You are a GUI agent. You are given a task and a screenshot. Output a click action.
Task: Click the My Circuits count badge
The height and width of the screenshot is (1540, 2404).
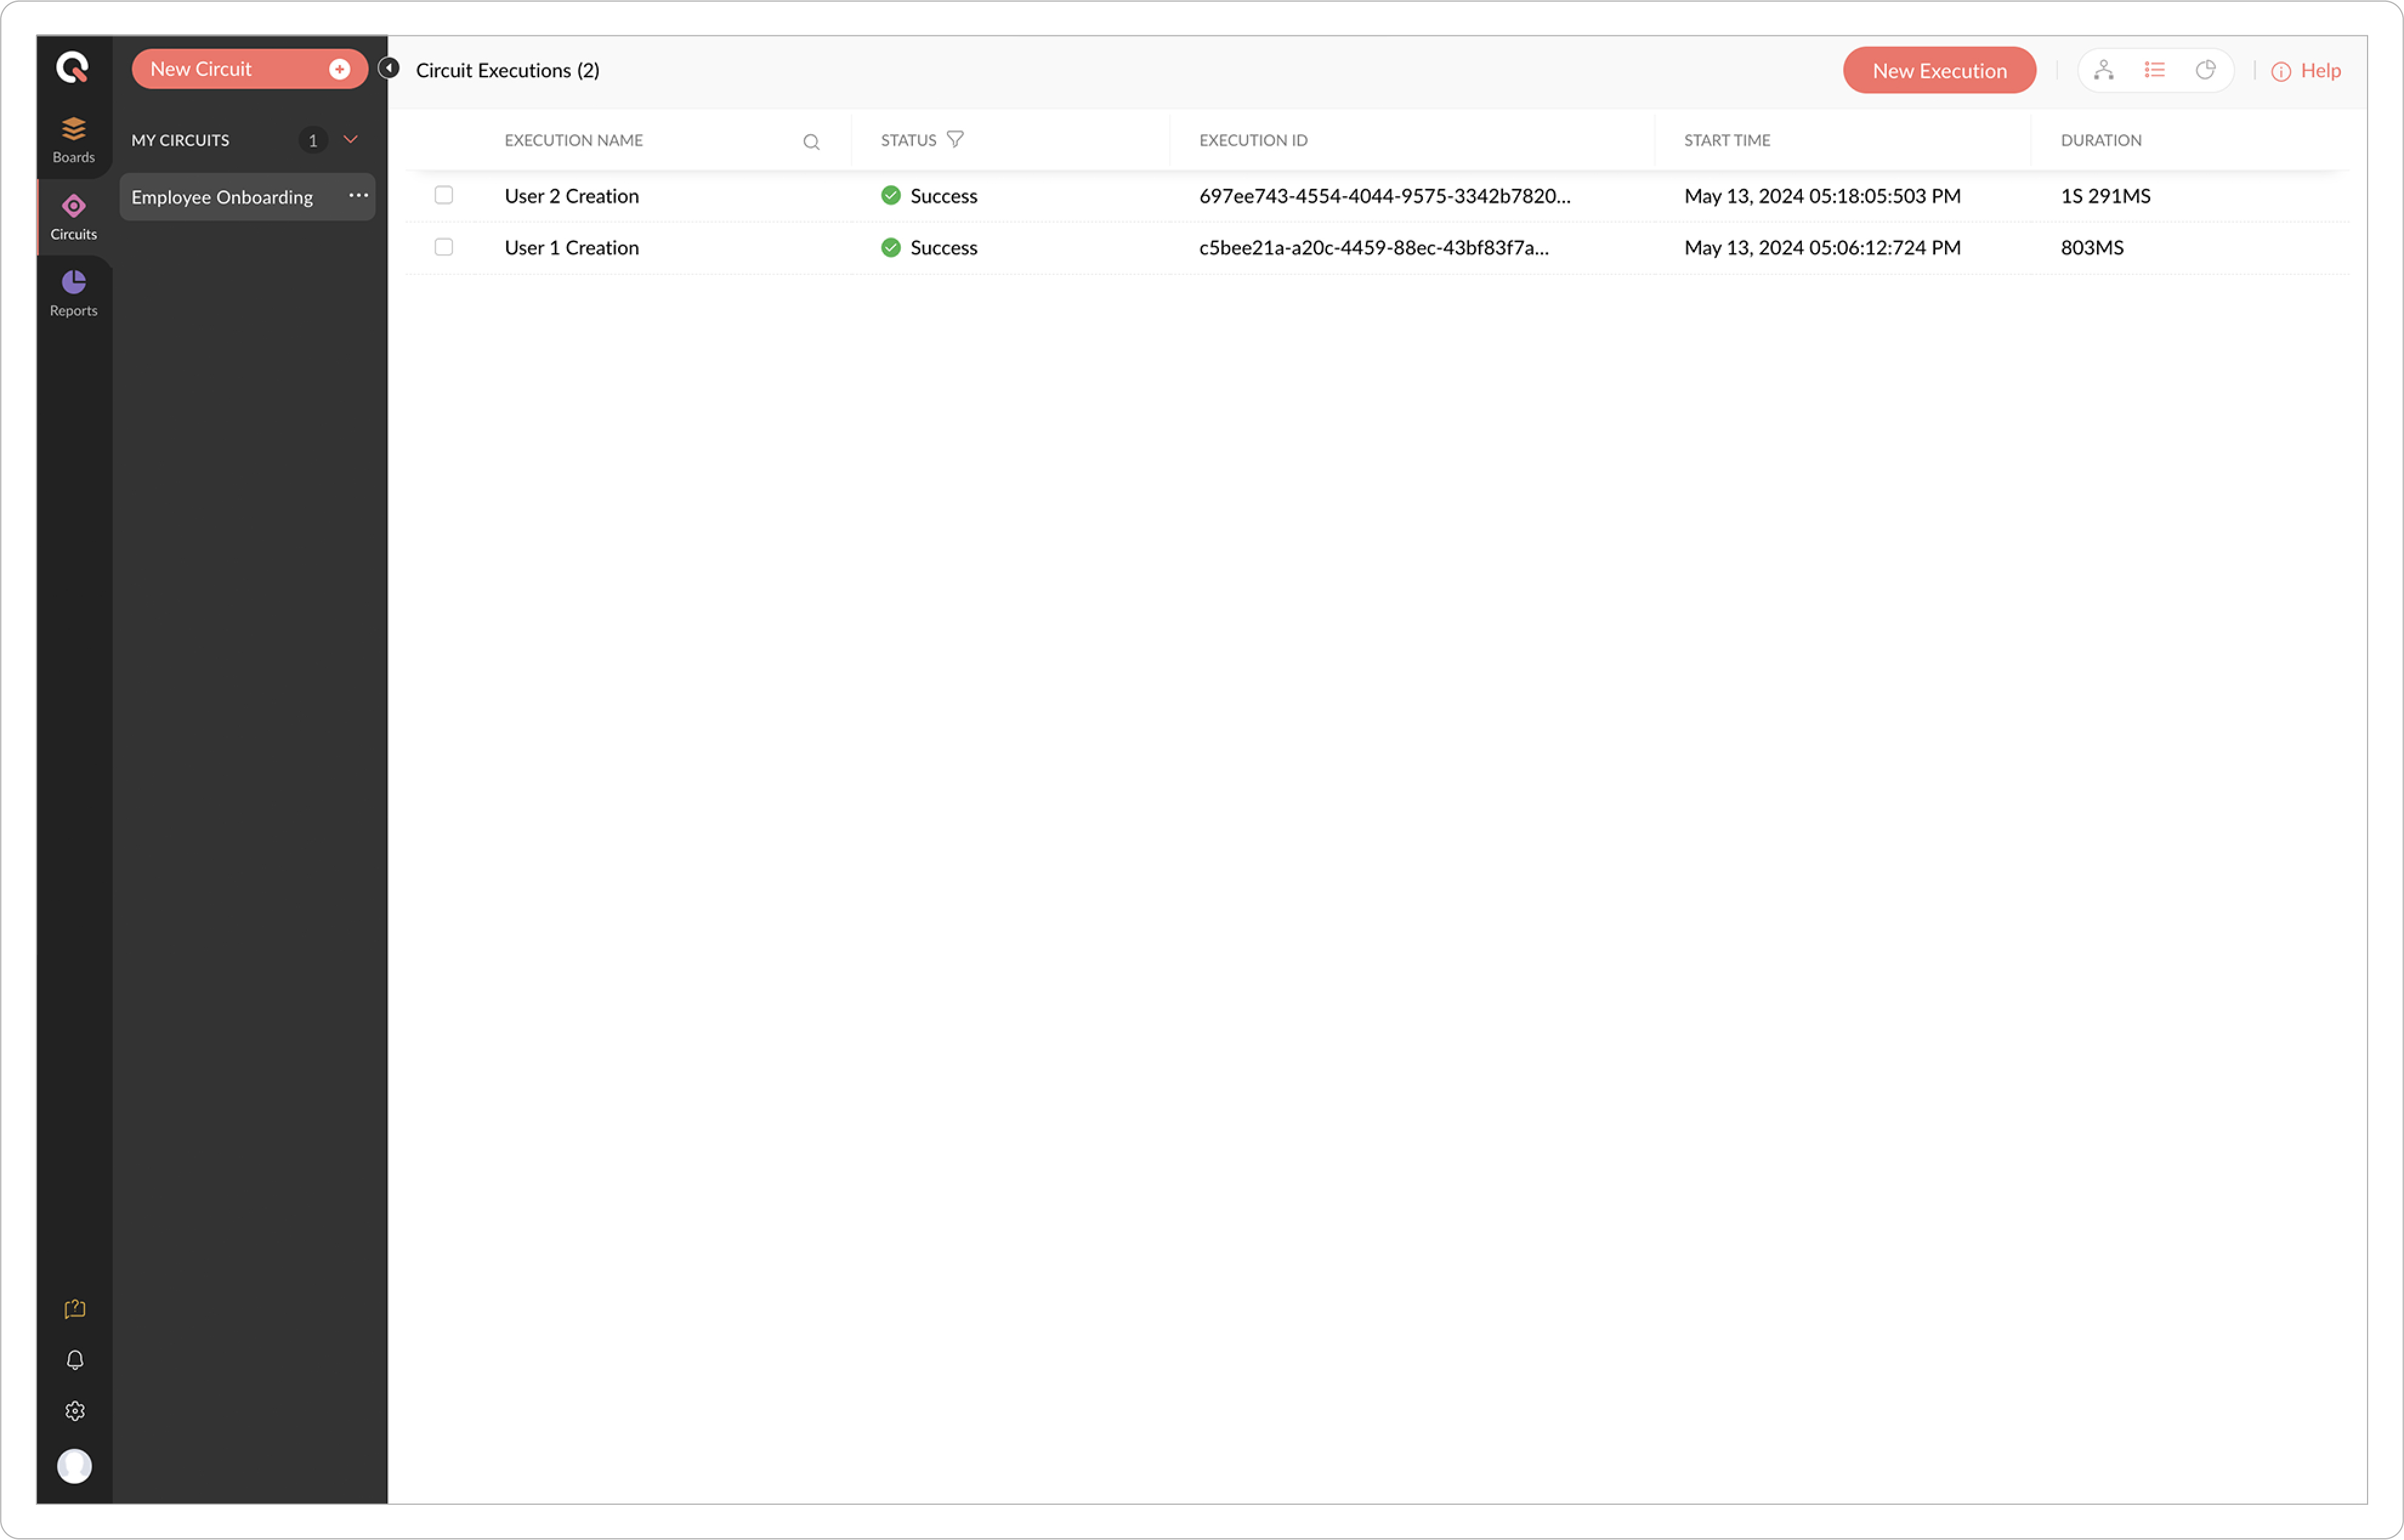point(313,140)
